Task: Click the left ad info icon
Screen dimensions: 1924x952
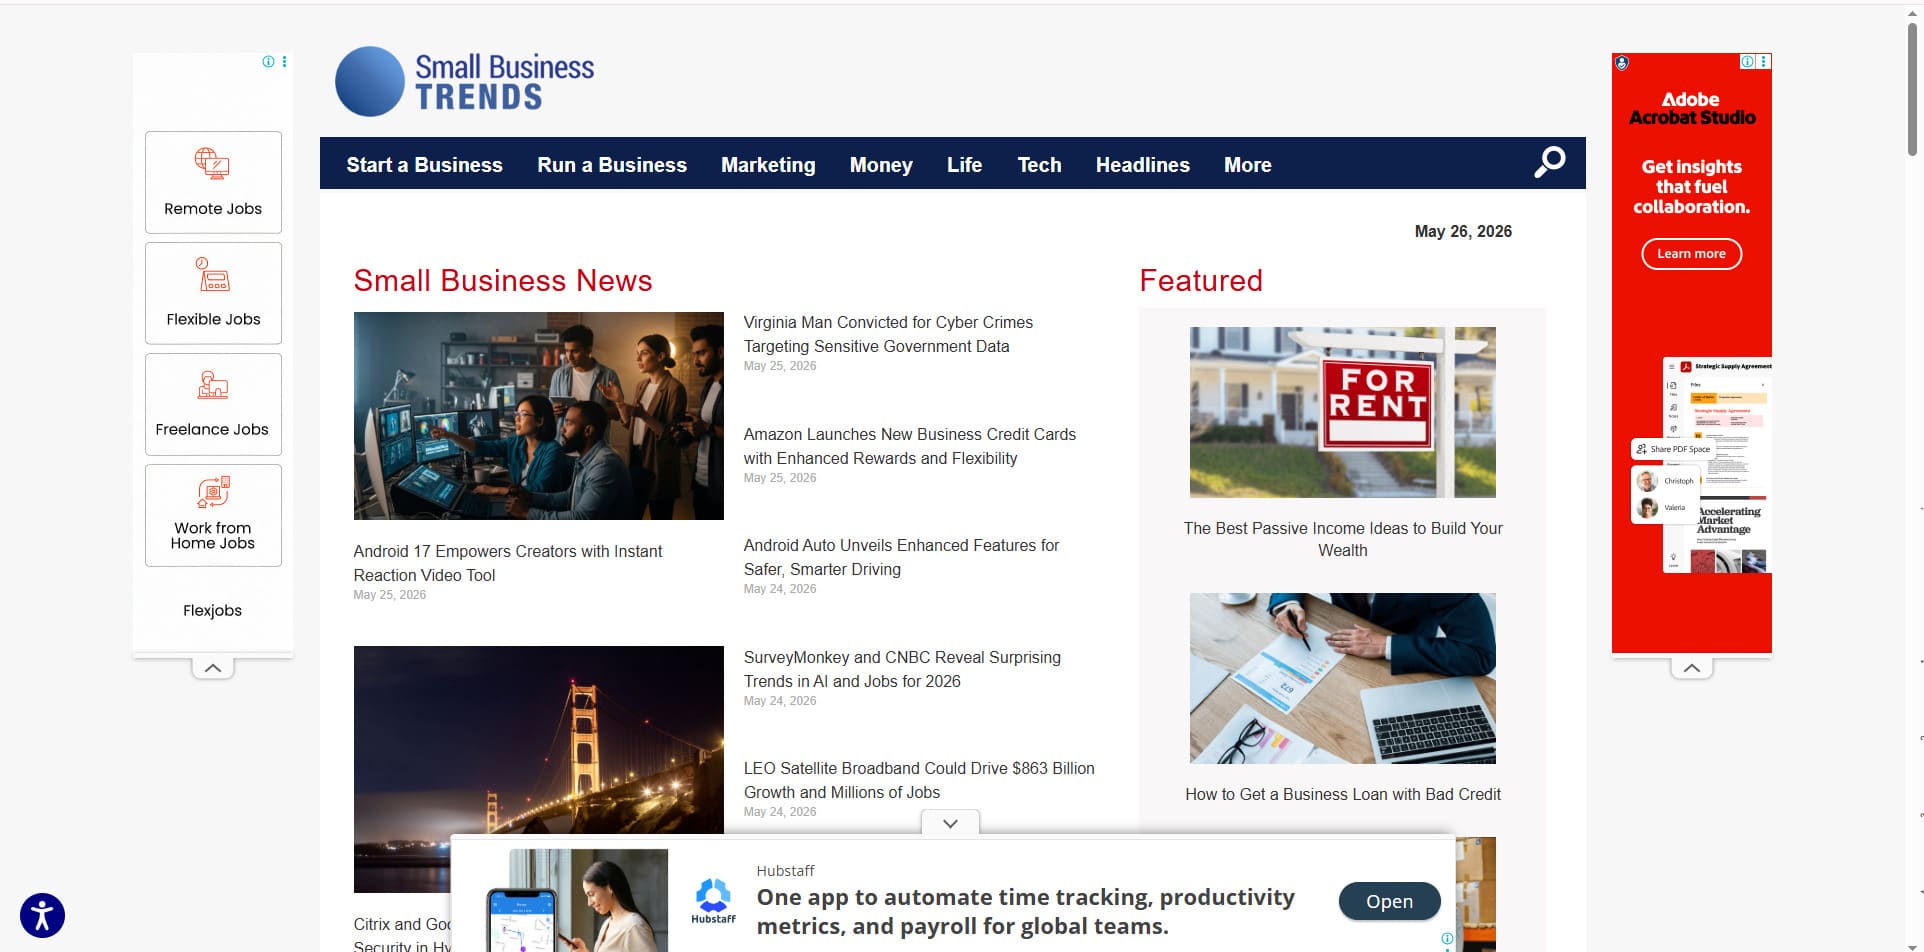Action: coord(268,62)
